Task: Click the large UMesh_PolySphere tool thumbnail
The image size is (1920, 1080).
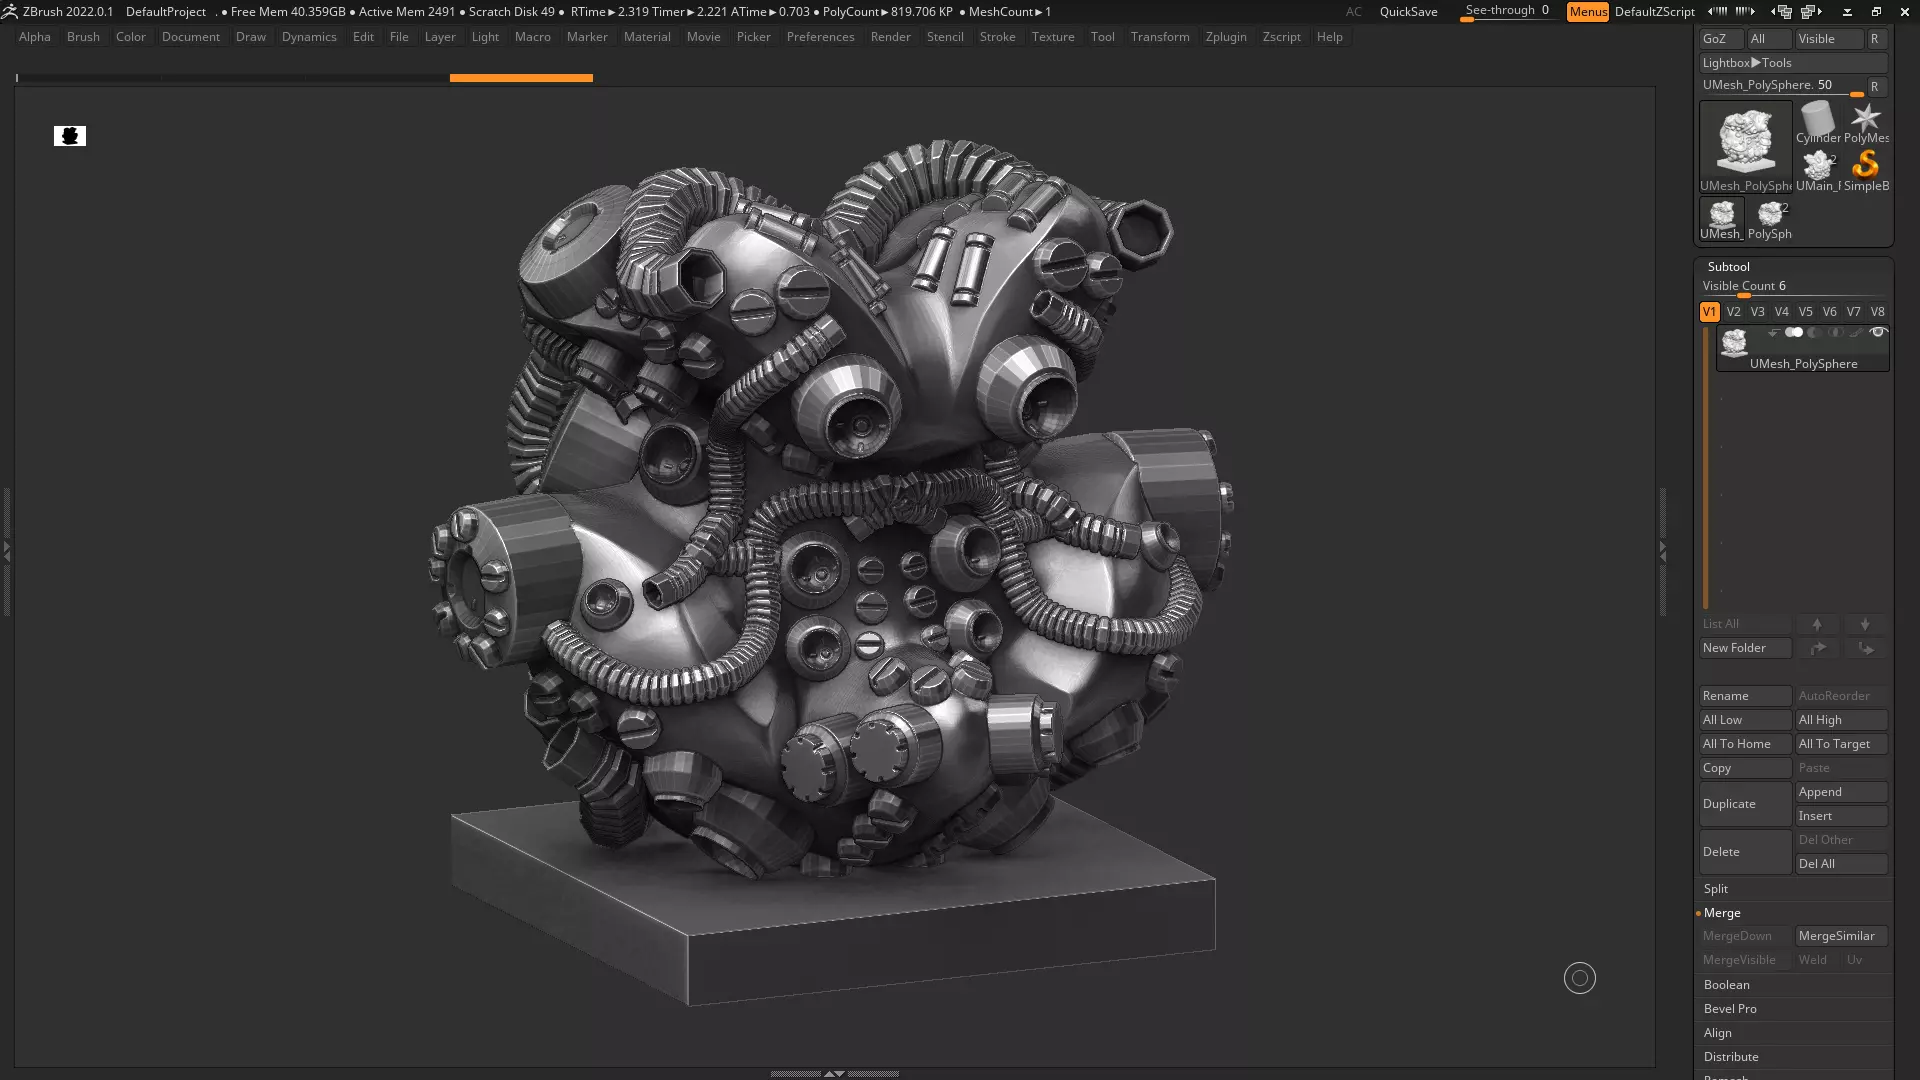Action: (x=1746, y=146)
